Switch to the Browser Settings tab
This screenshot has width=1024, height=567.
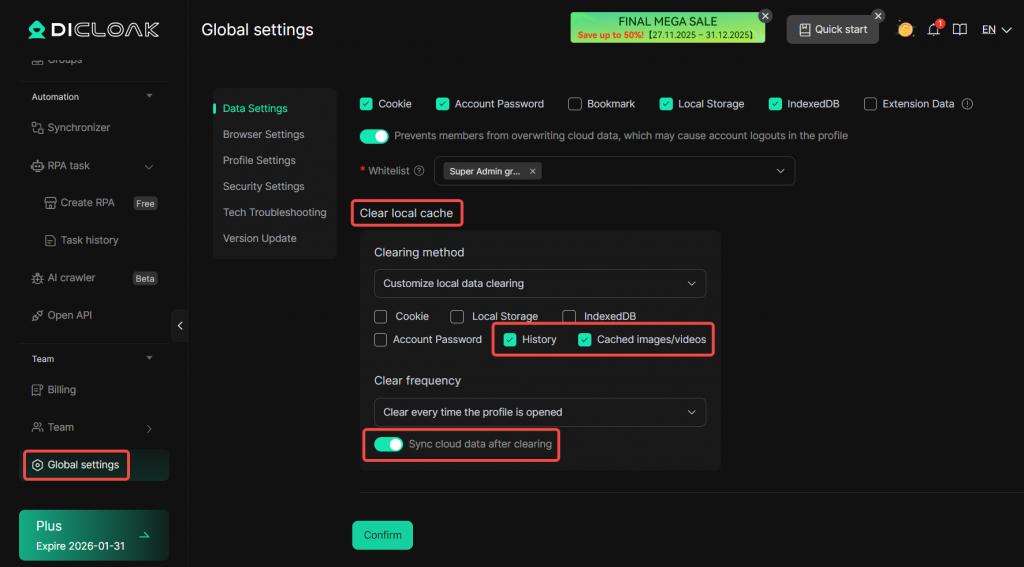coord(263,134)
